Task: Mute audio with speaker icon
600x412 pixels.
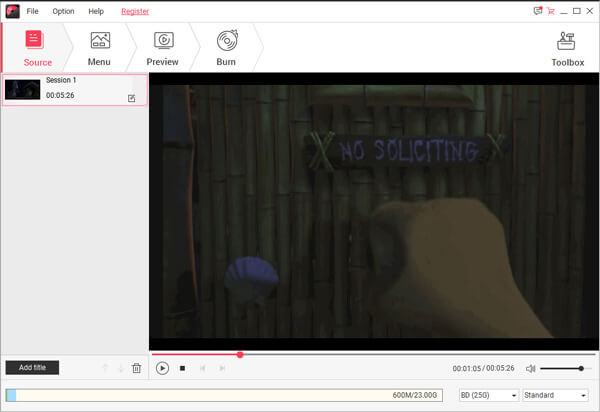Action: 530,368
